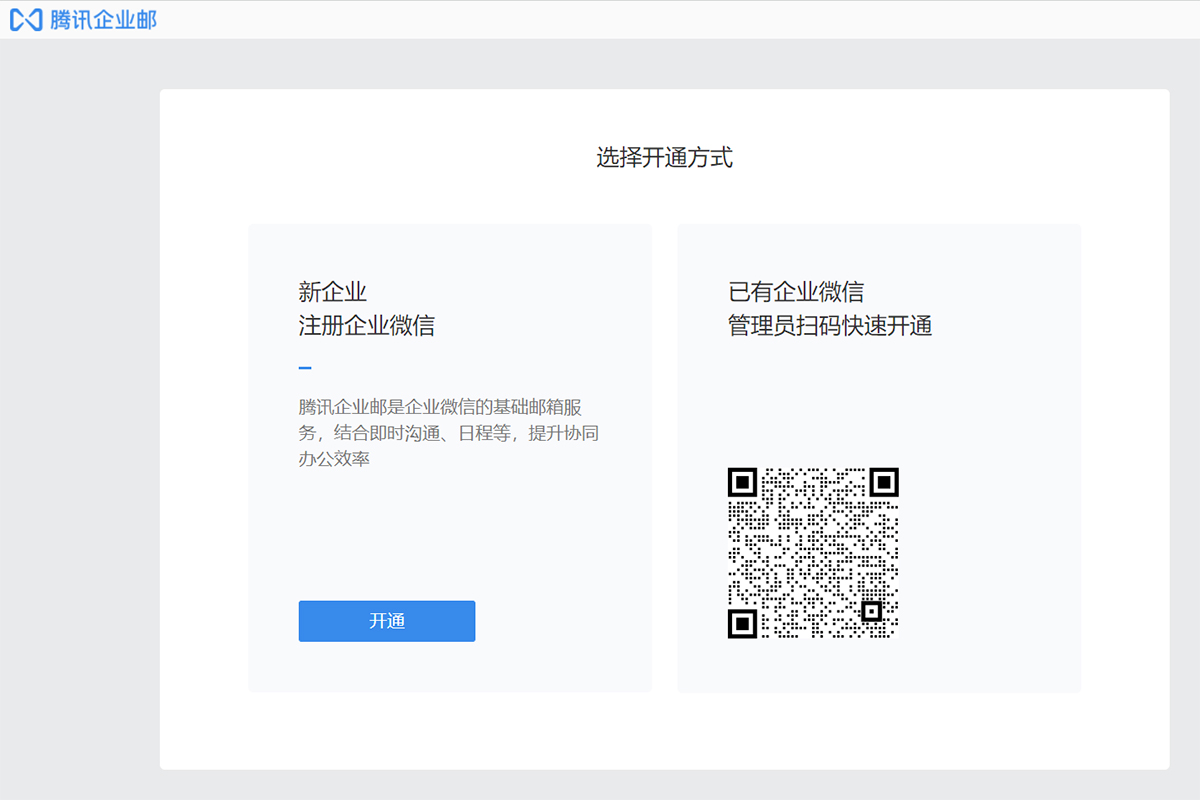Click the 新企业 title text
Viewport: 1200px width, 800px height.
coord(333,292)
